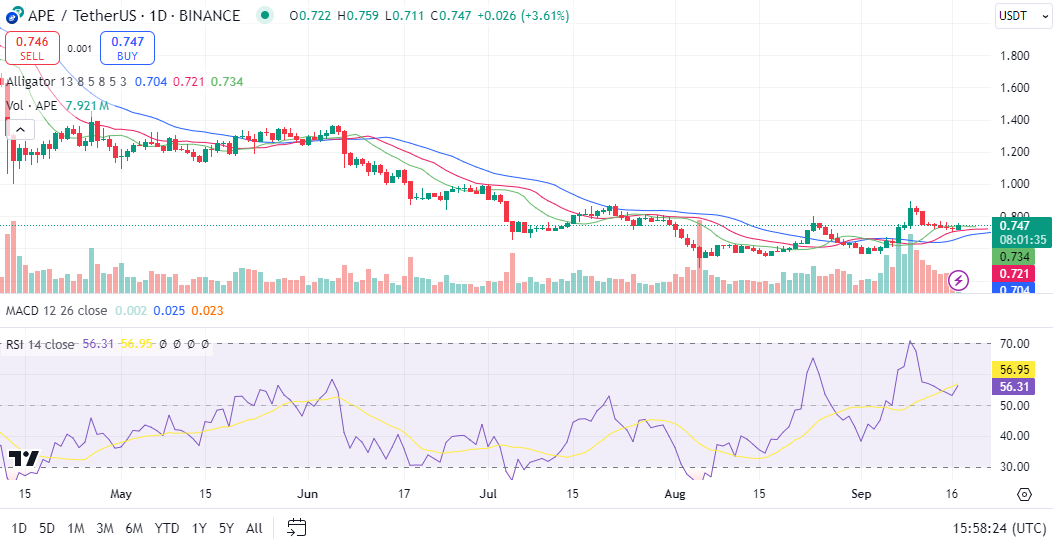Click the red 0.721 Alligator teeth label
The height and width of the screenshot is (543, 1053).
1013,273
